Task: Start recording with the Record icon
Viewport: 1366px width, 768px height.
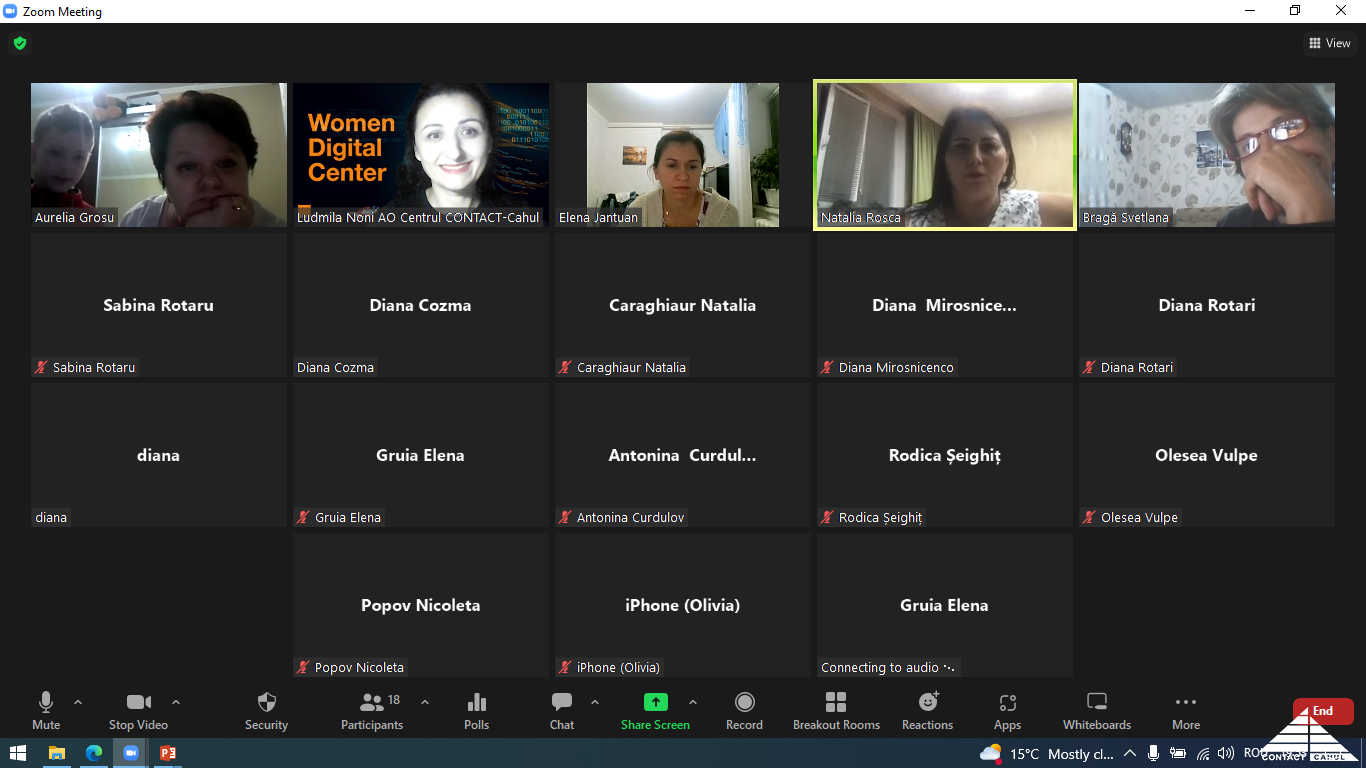Action: pyautogui.click(x=744, y=703)
